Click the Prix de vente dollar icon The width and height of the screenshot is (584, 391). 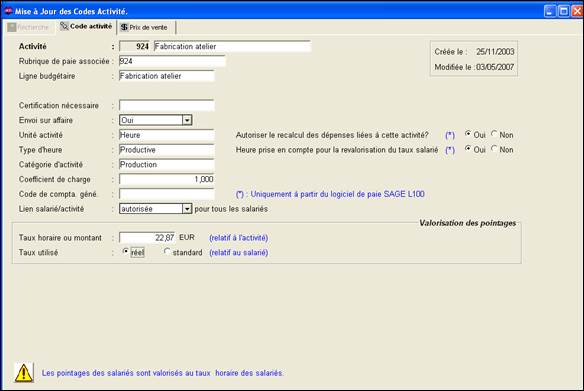[x=124, y=27]
